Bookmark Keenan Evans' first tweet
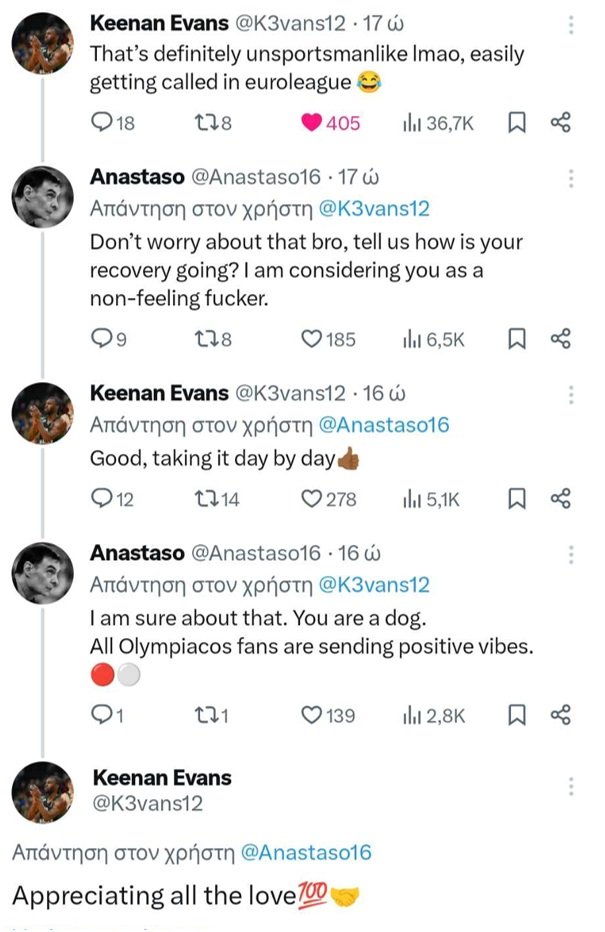The height and width of the screenshot is (932, 605). (517, 123)
